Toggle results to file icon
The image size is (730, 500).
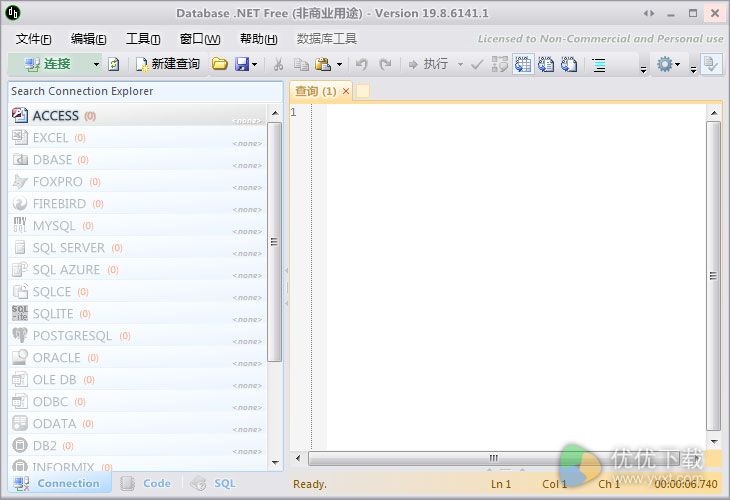[x=568, y=64]
